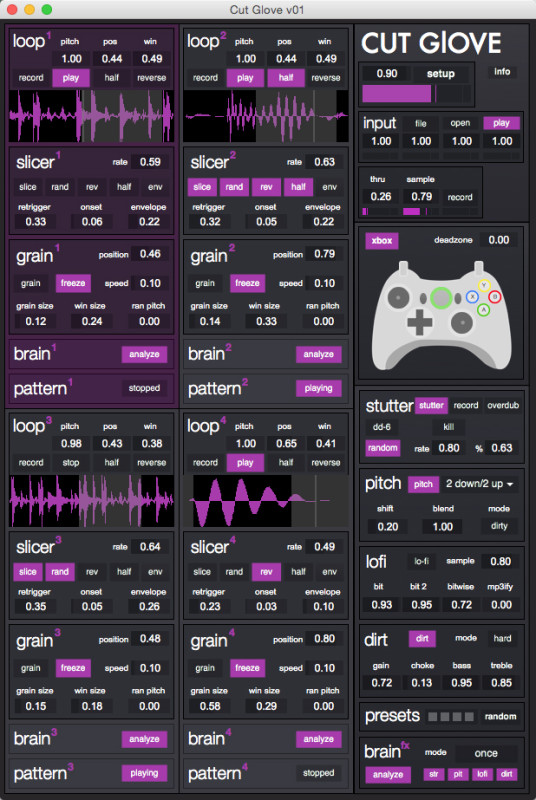Open the info panel
This screenshot has height=800, width=536.
(502, 72)
